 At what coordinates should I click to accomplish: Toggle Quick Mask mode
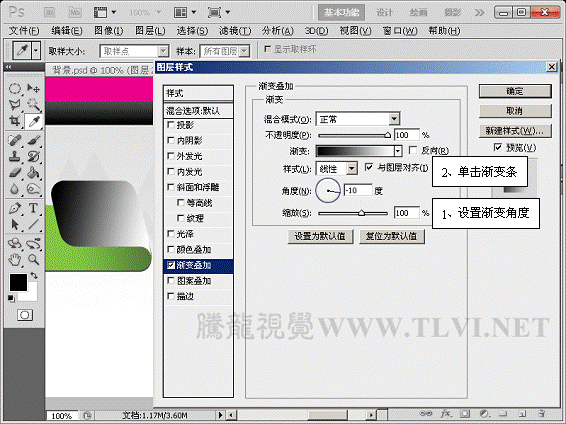pos(25,315)
